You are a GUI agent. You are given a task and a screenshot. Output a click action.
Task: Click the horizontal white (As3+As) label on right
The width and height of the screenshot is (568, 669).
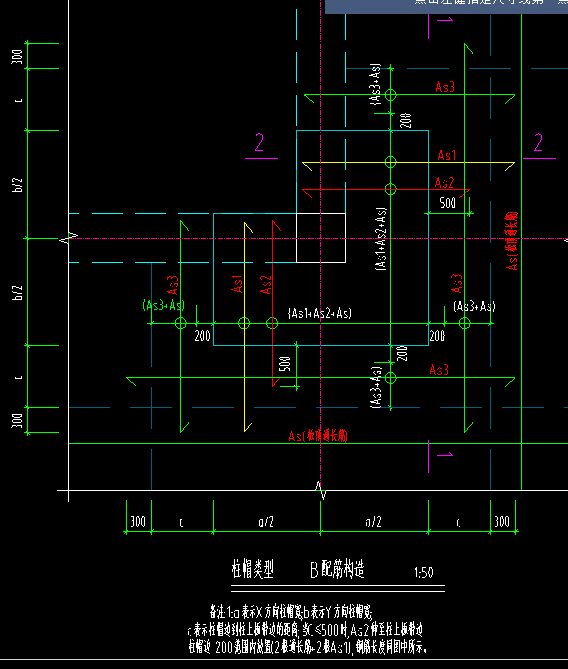(x=475, y=306)
